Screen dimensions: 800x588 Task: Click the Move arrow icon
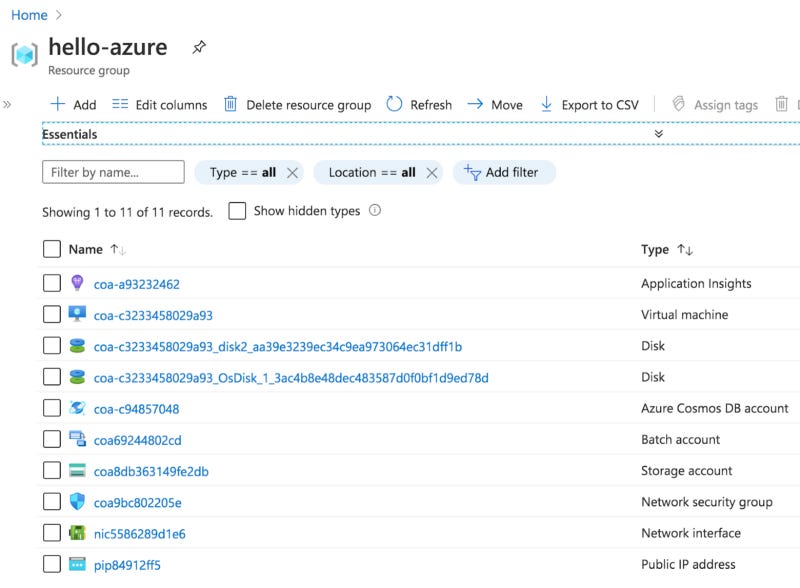click(475, 104)
